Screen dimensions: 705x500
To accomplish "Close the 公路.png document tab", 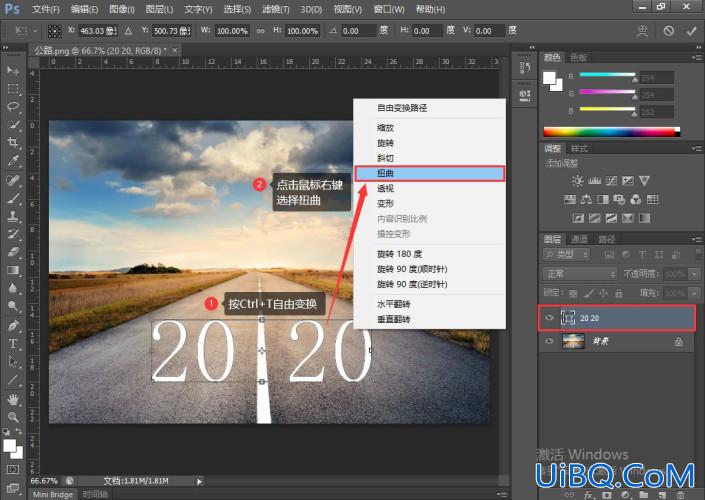I will 175,50.
